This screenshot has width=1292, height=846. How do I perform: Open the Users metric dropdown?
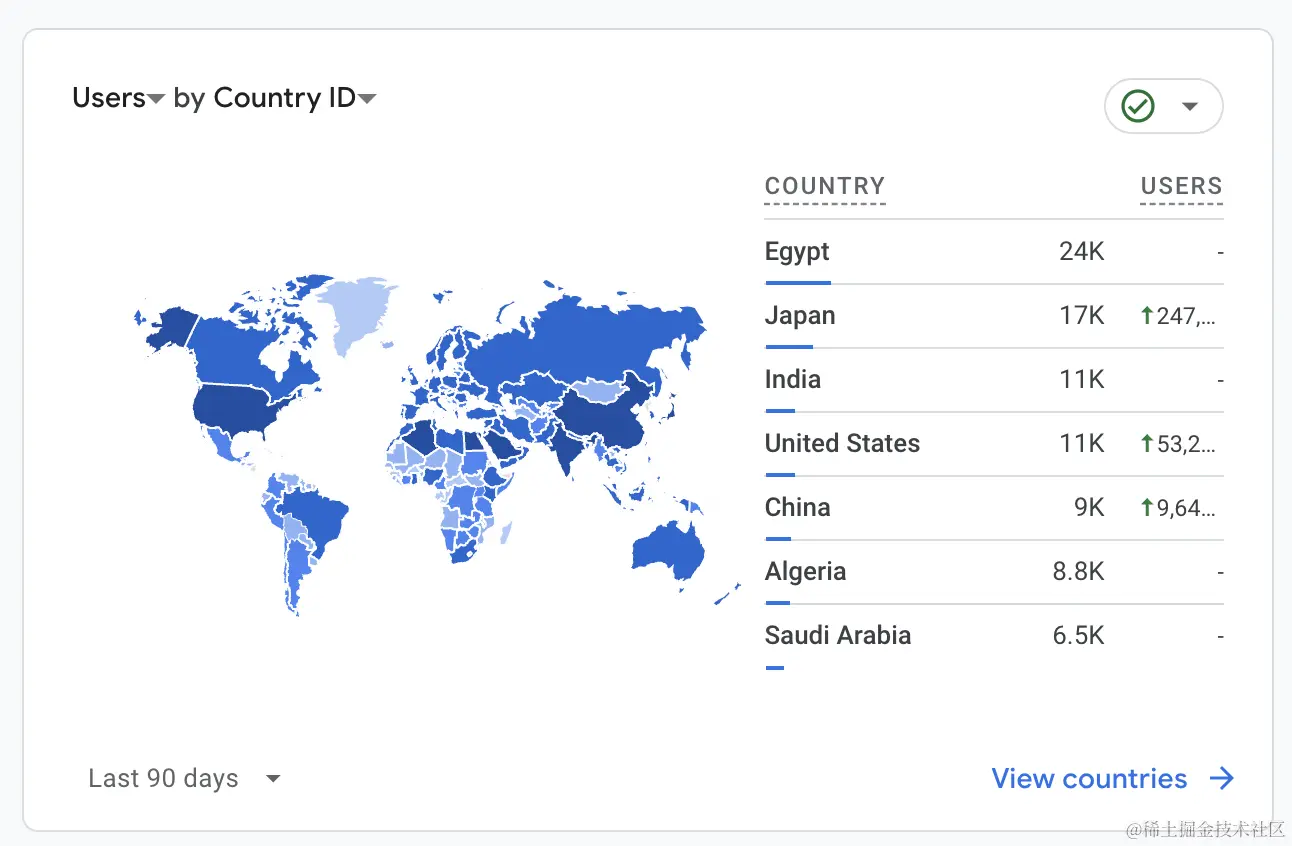tap(118, 98)
